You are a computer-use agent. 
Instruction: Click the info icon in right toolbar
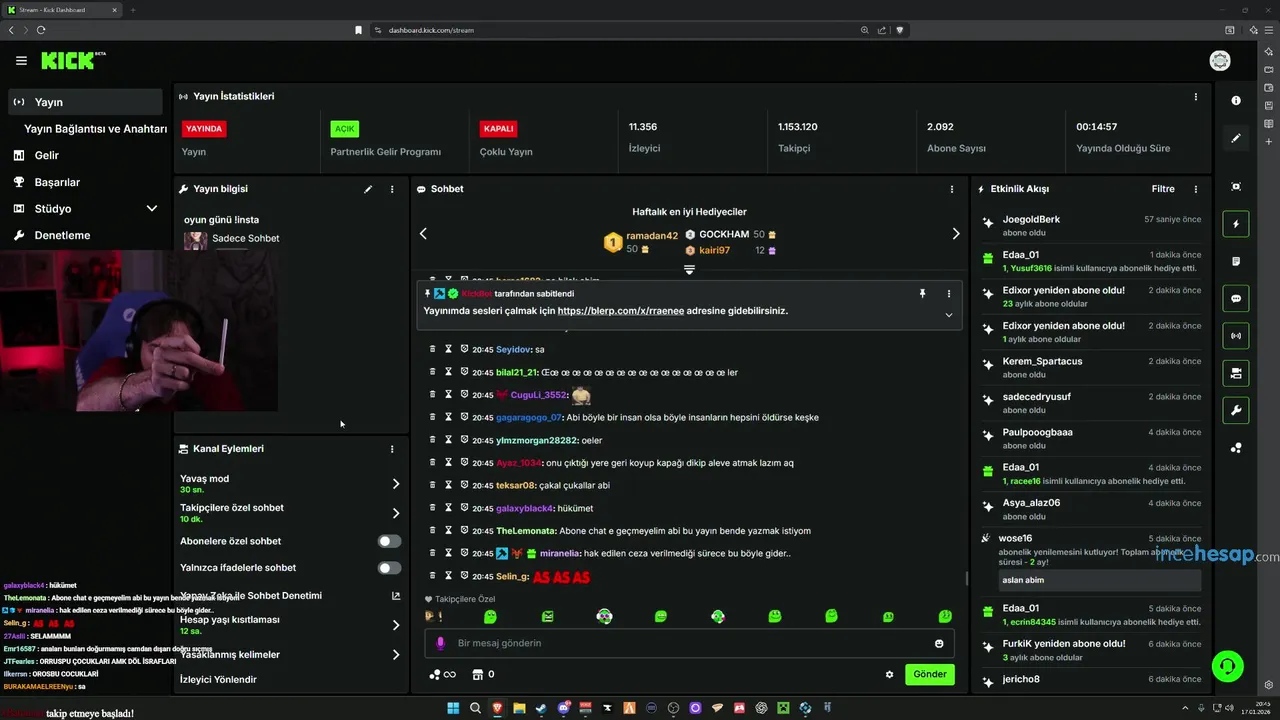point(1236,101)
